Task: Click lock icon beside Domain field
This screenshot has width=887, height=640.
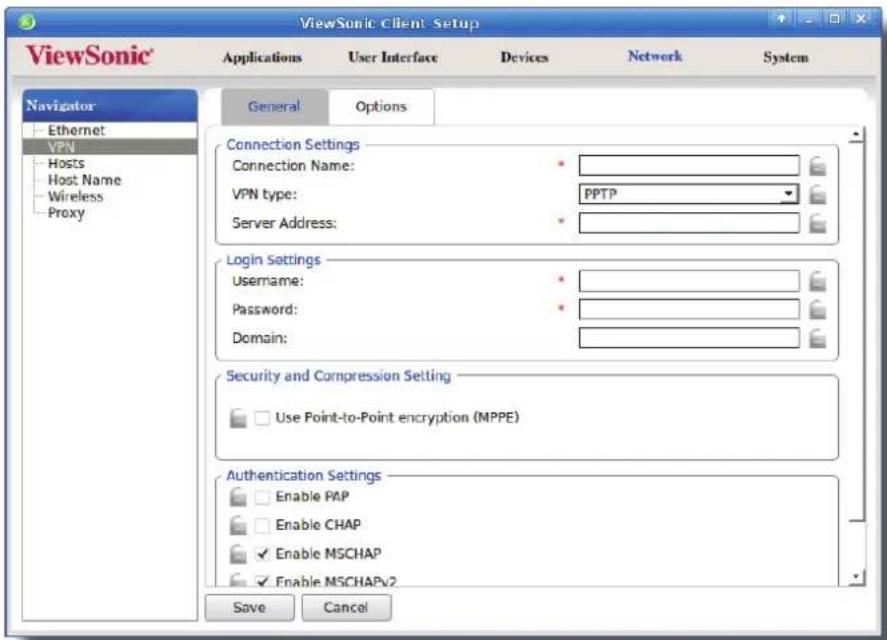Action: 817,338
